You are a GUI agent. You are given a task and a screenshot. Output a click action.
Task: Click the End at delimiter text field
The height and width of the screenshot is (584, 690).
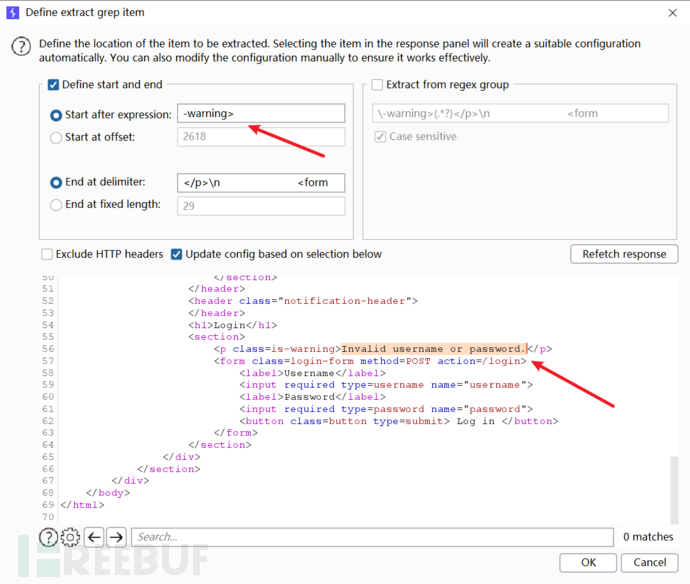[x=260, y=183]
